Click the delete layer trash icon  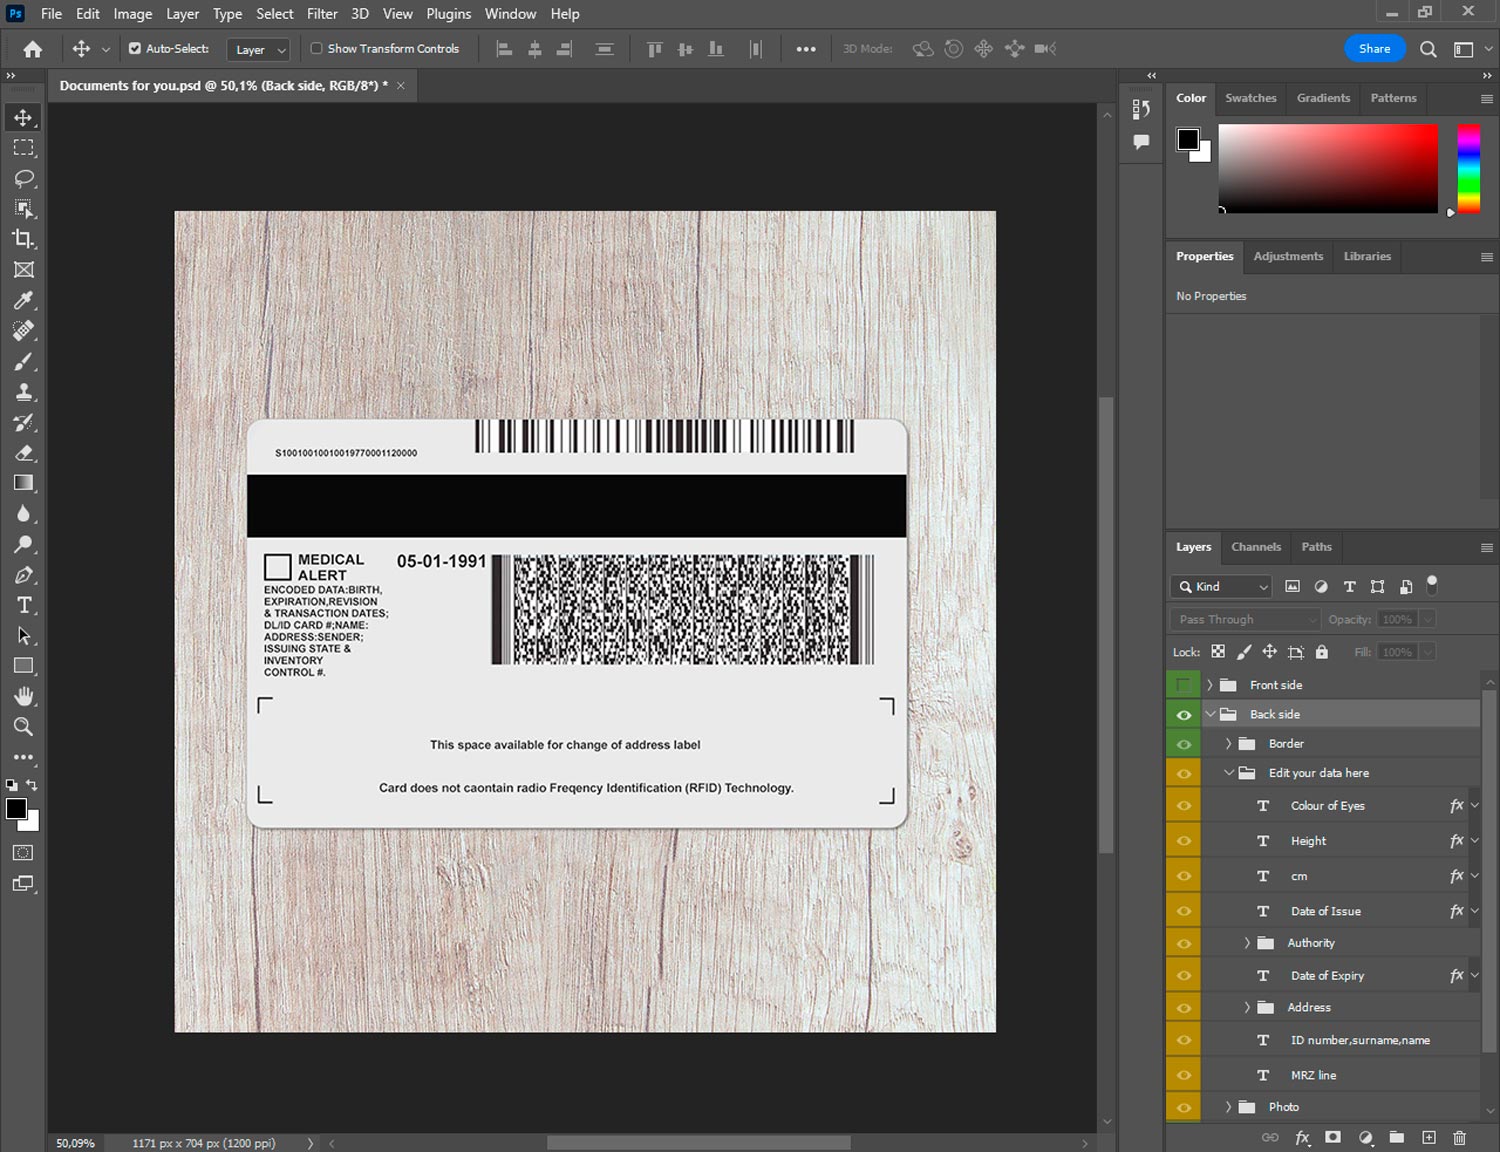[1459, 1137]
